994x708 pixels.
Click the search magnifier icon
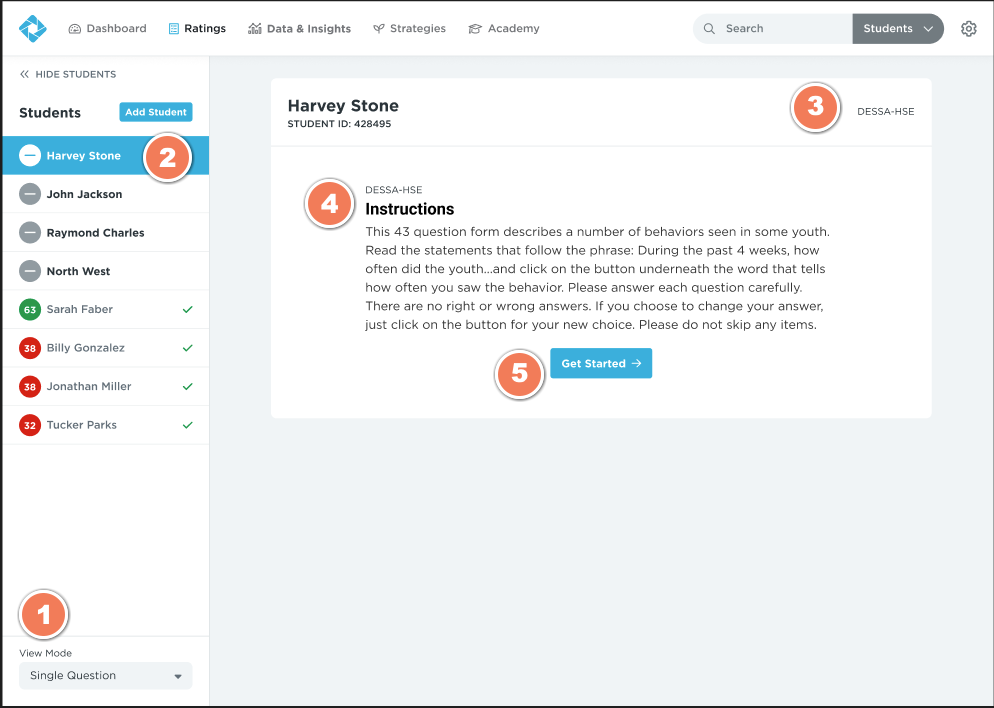click(x=709, y=29)
